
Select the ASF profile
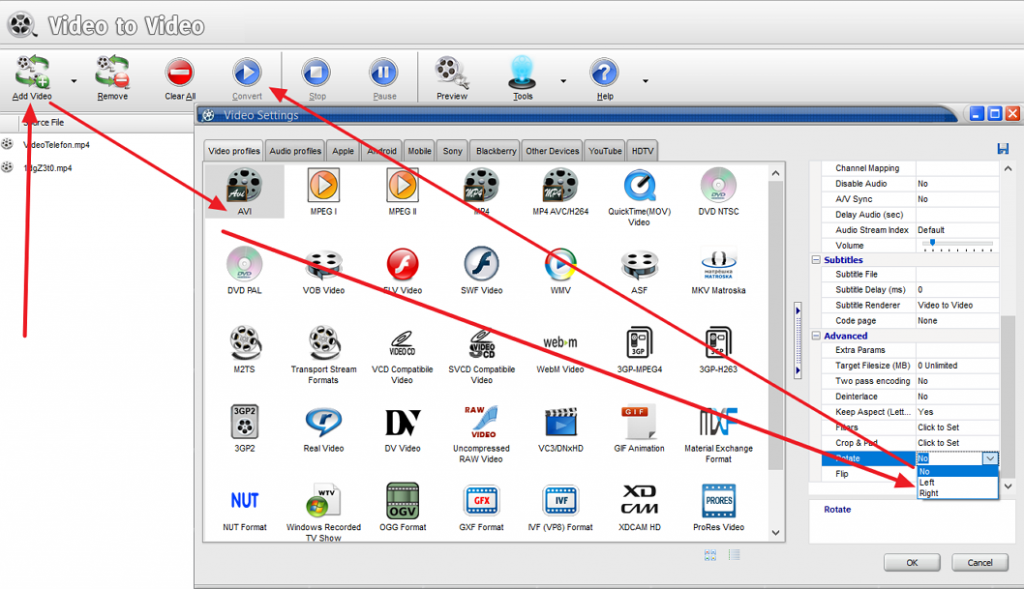[x=639, y=270]
